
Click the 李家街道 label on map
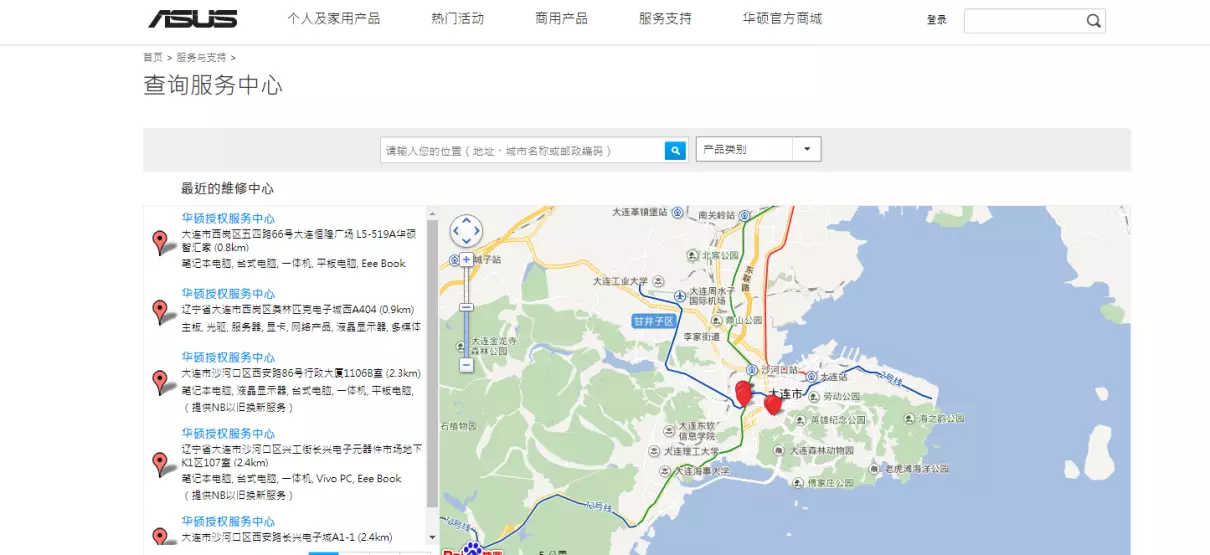pos(701,338)
